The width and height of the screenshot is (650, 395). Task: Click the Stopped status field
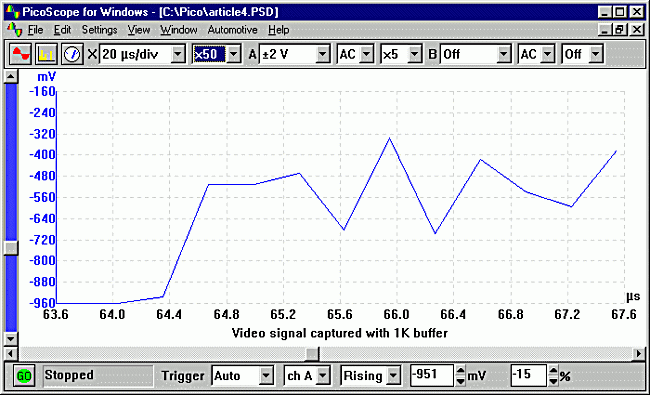point(98,376)
